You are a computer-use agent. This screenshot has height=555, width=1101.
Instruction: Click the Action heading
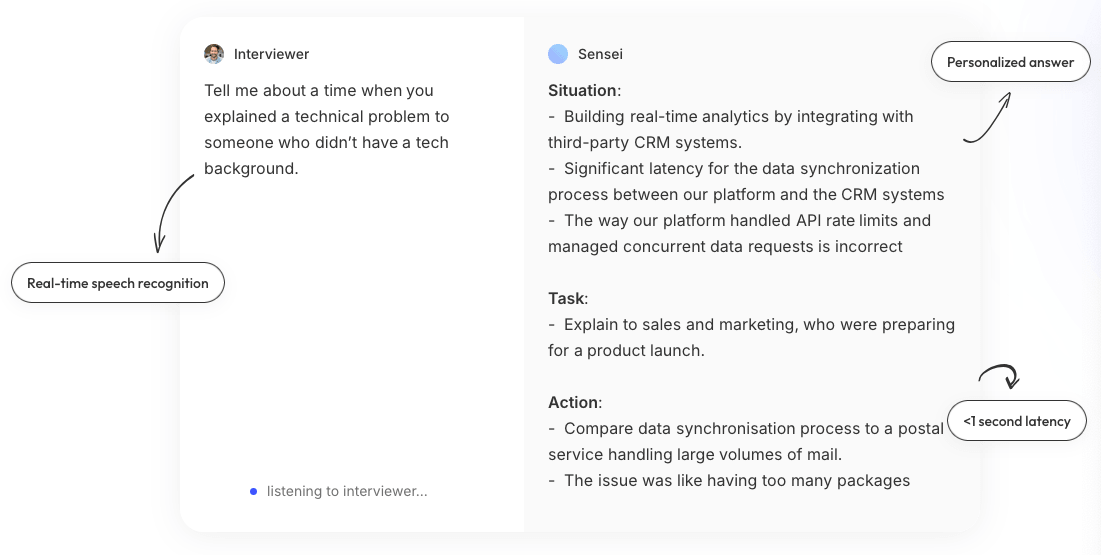click(574, 402)
